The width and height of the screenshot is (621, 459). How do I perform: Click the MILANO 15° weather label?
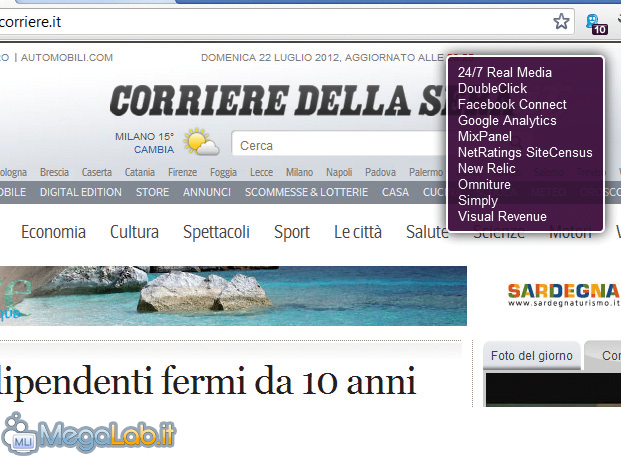(145, 137)
